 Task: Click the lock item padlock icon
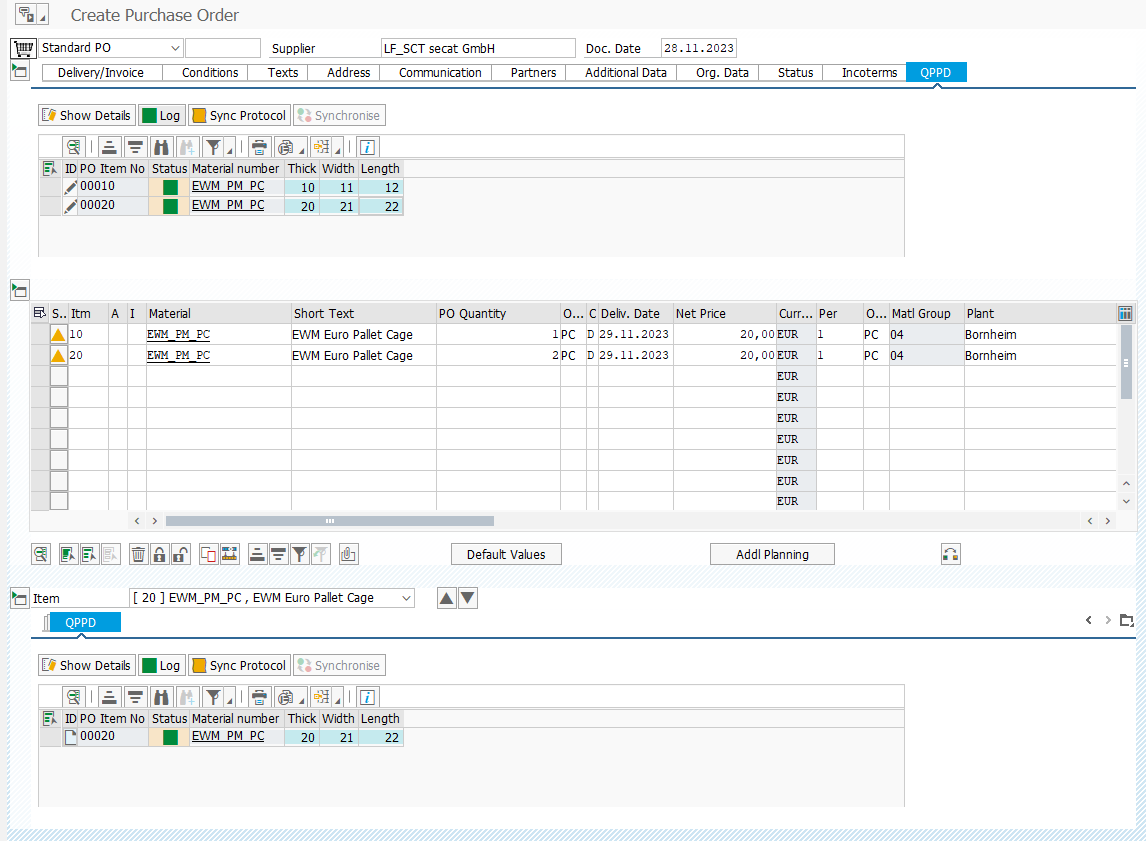tap(159, 554)
